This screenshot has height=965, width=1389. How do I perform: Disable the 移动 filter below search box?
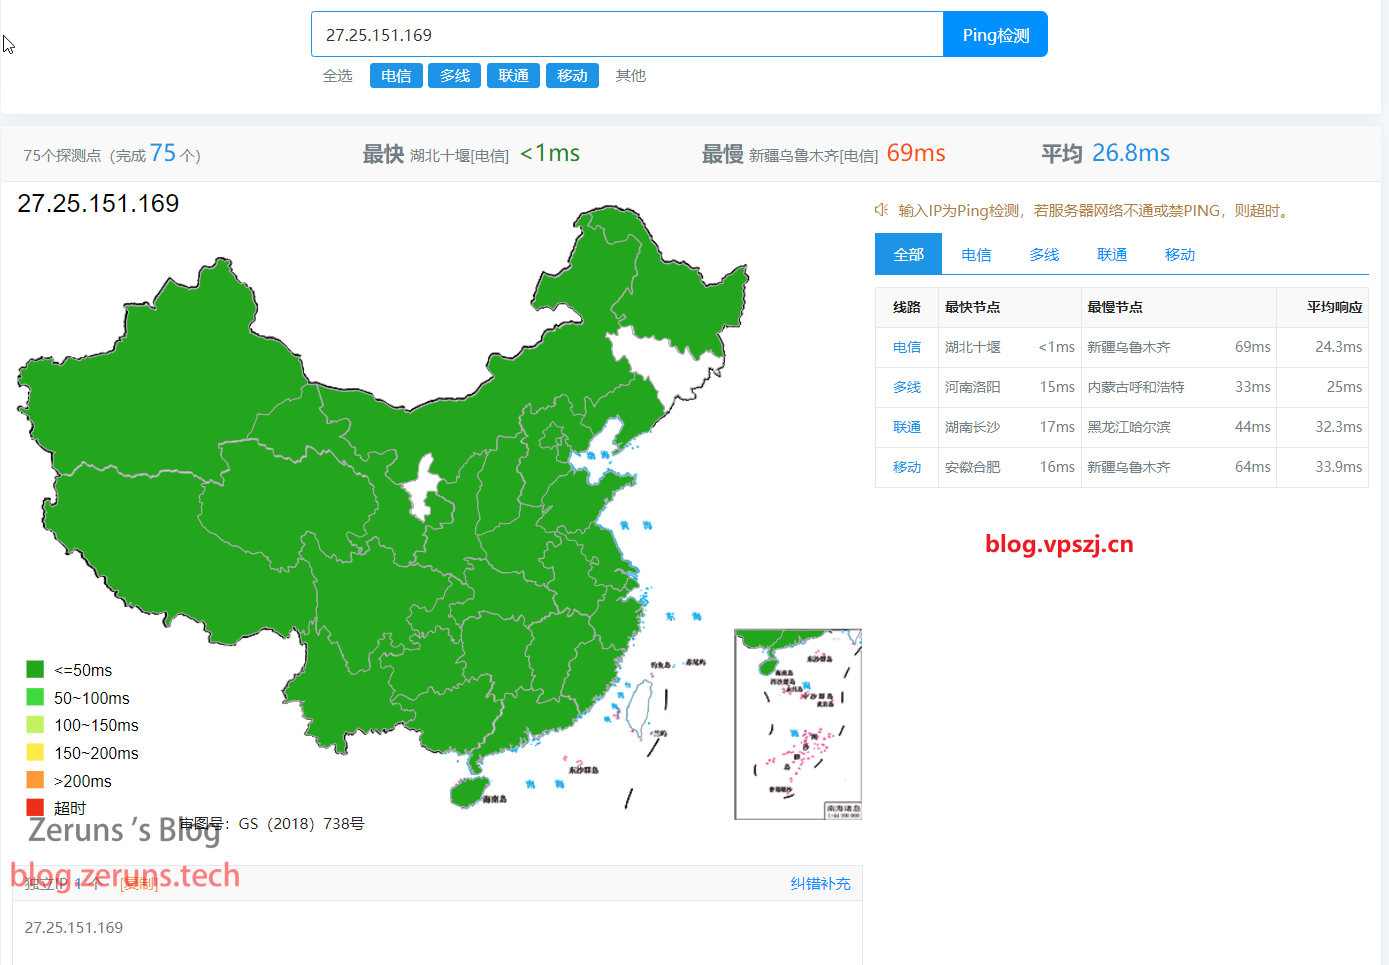[x=572, y=76]
